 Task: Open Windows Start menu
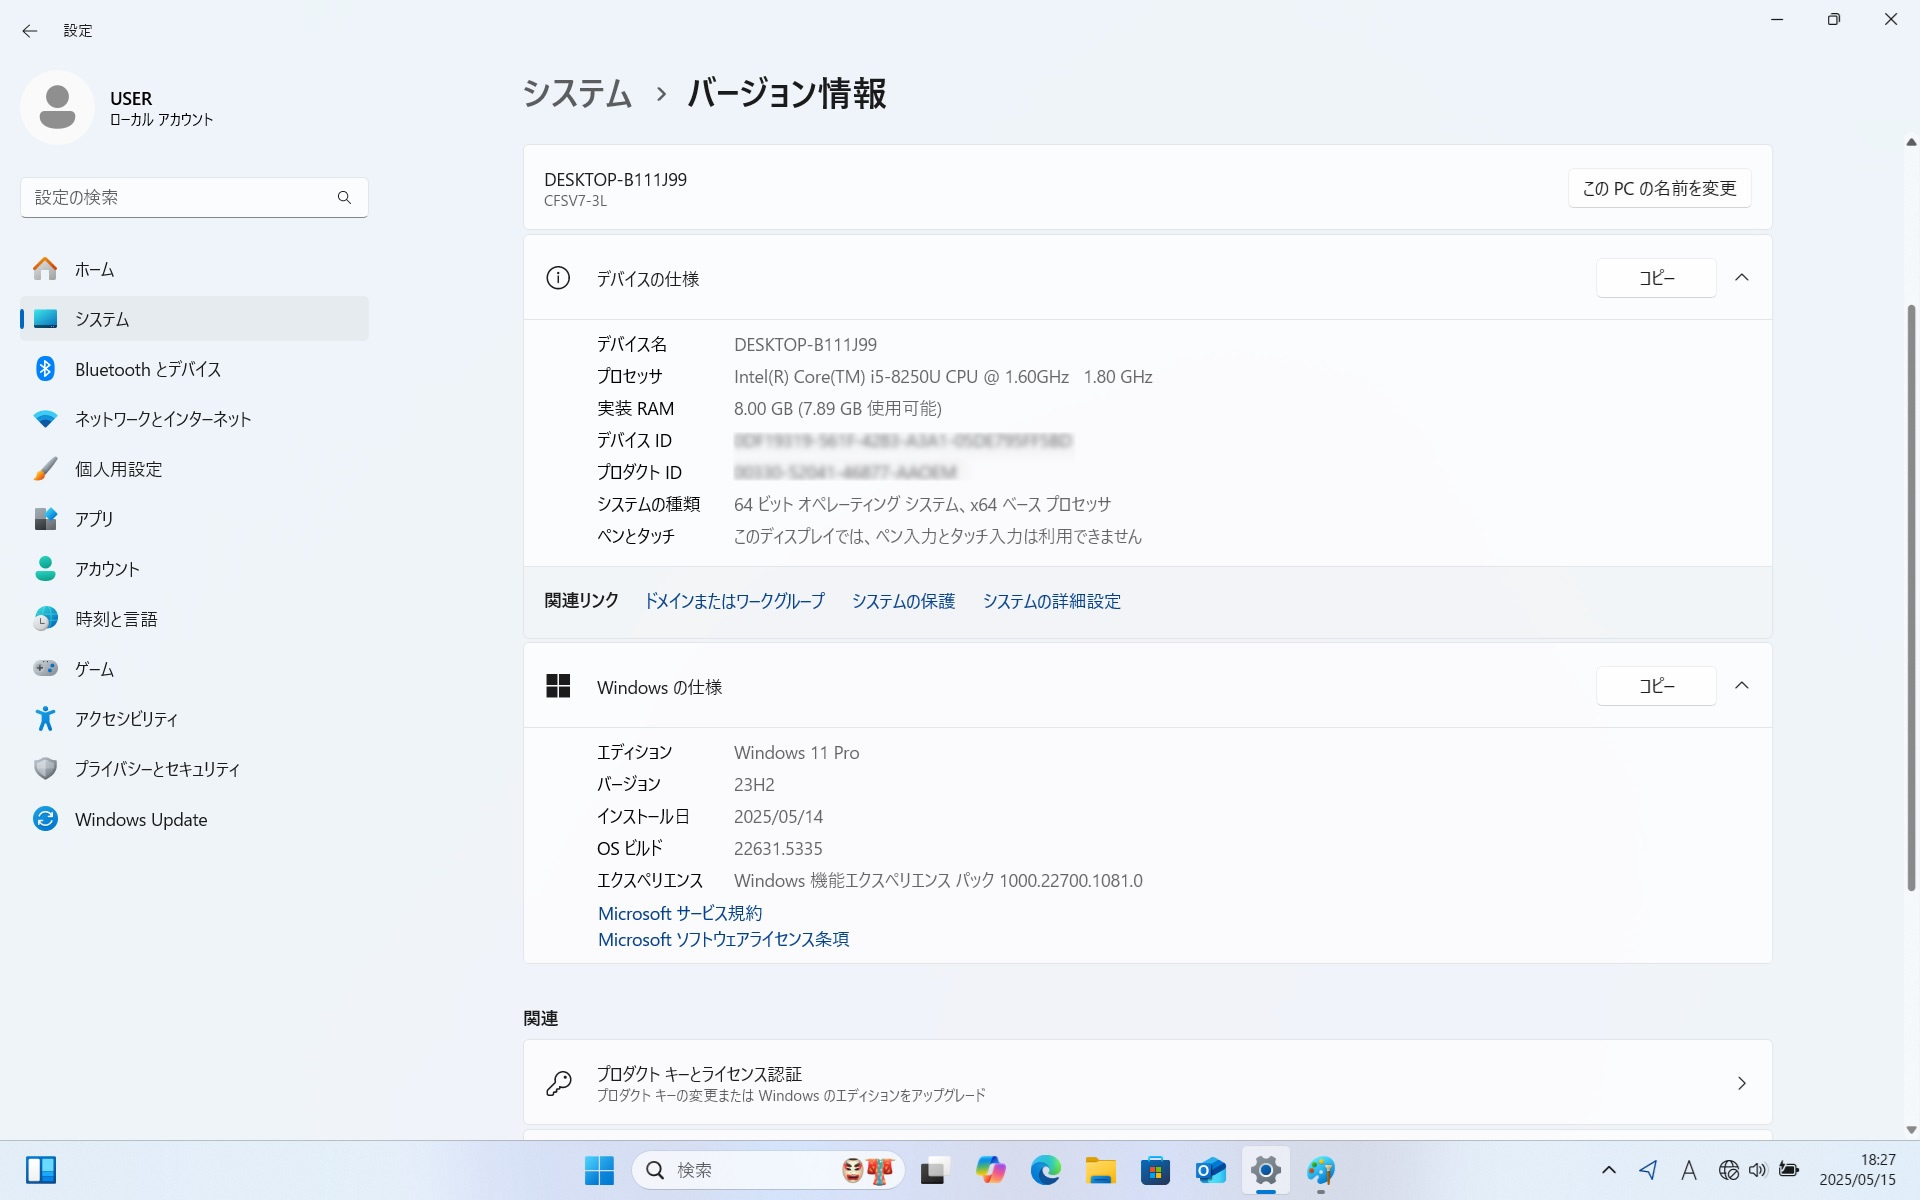tap(599, 1170)
